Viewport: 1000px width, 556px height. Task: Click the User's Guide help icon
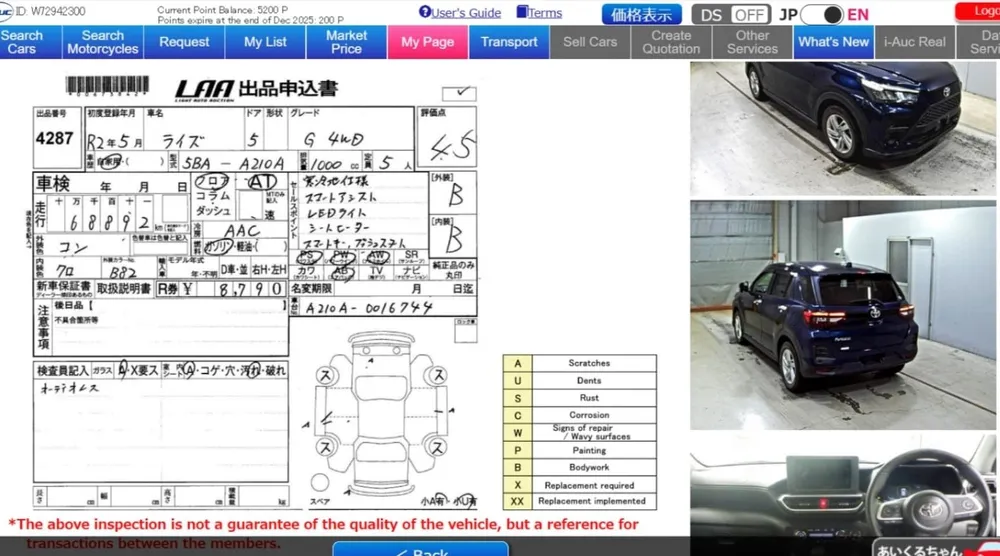click(425, 12)
